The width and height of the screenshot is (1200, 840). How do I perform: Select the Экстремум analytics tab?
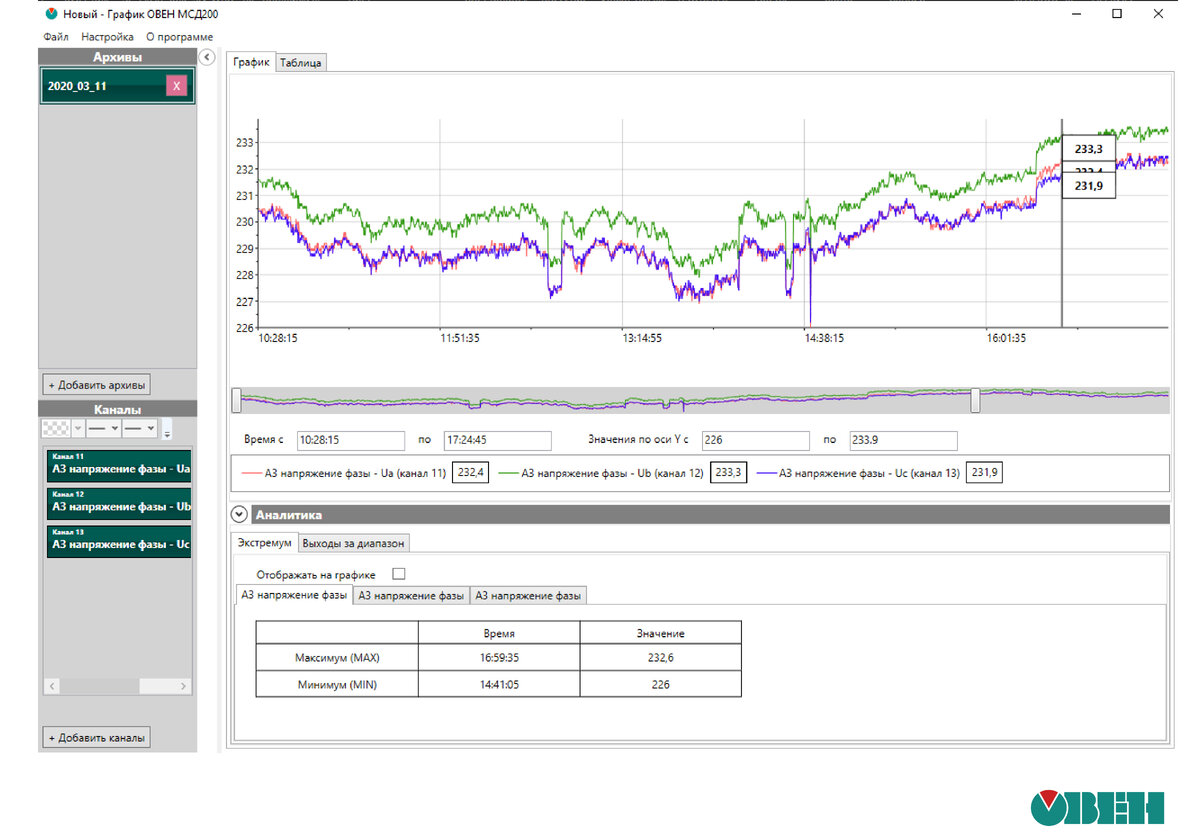[x=265, y=543]
